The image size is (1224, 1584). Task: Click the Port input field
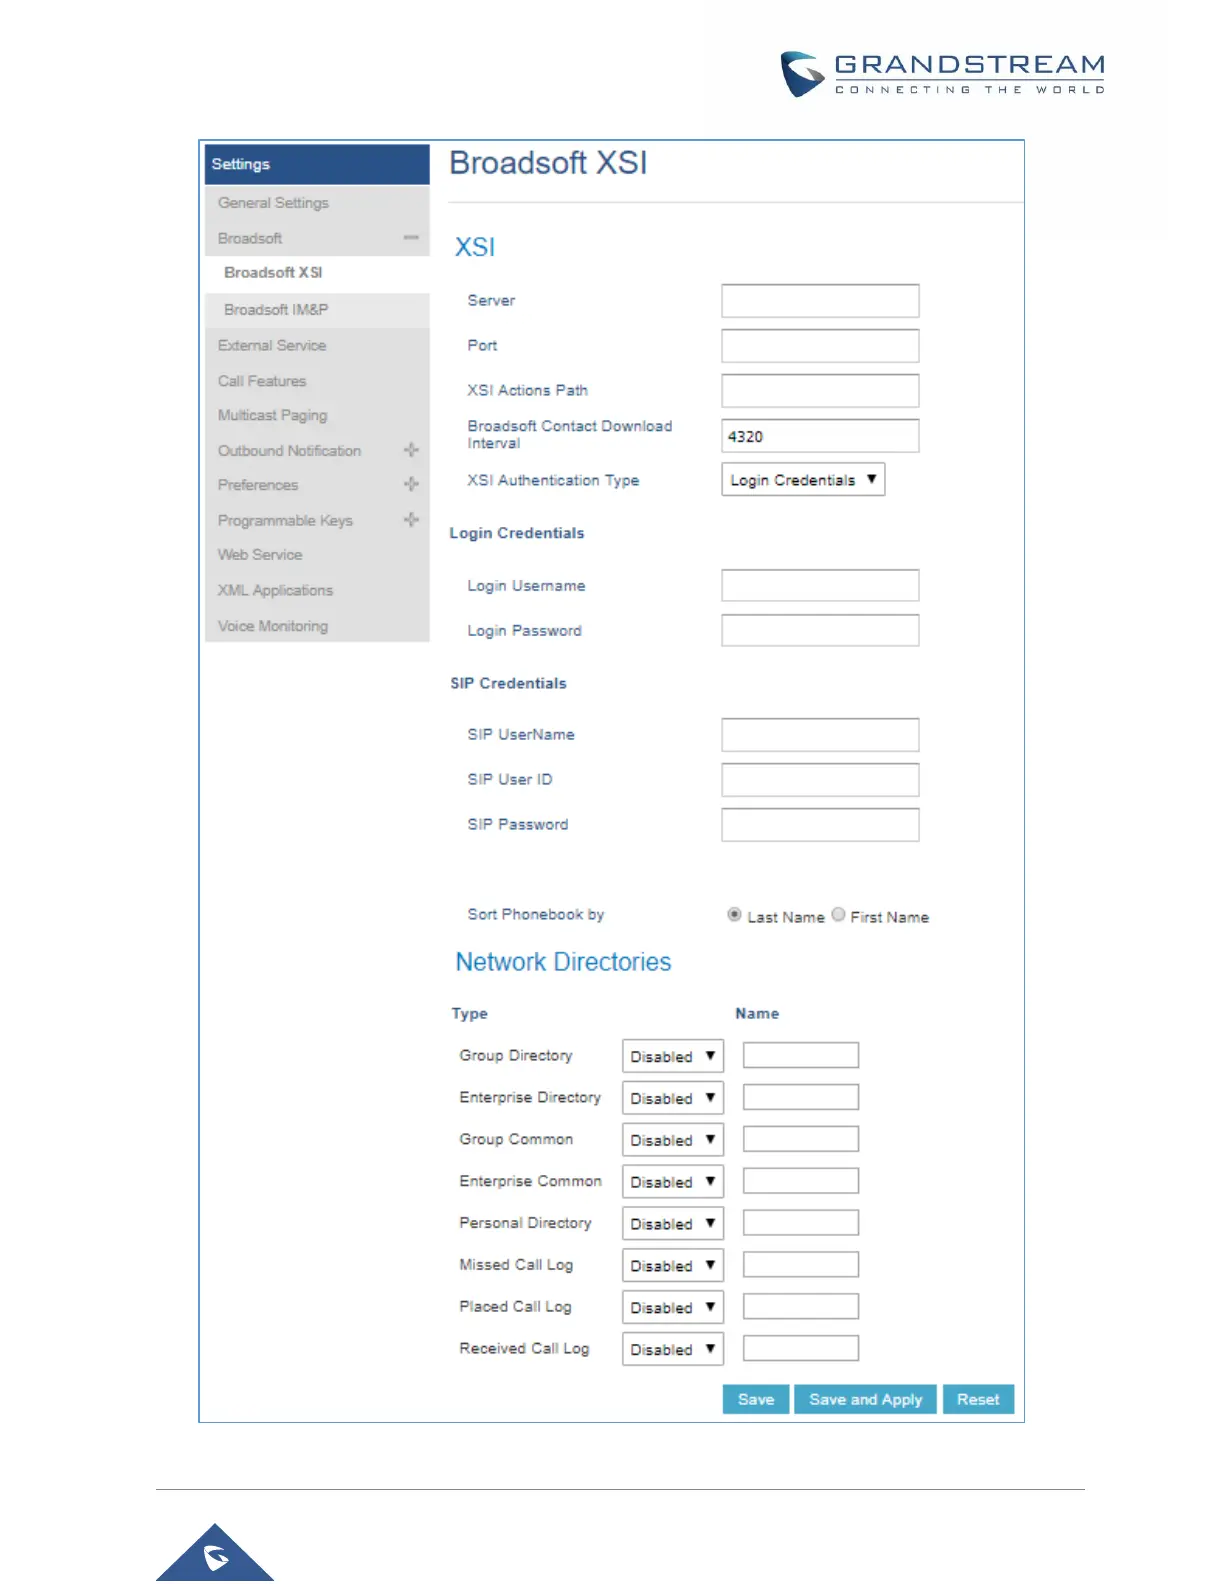820,346
